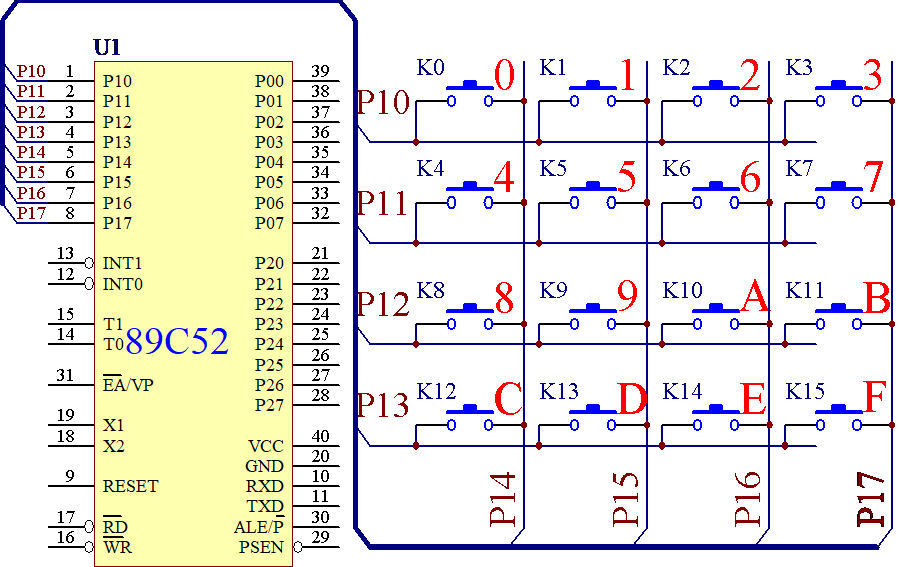The height and width of the screenshot is (567, 900).
Task: Click the K10 switch designator text
Action: point(682,290)
